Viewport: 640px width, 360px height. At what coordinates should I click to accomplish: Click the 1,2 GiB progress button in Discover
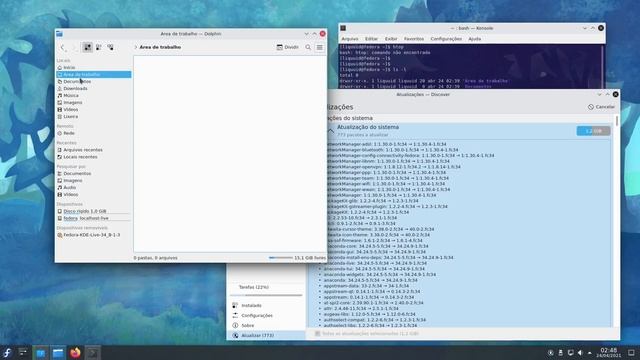[593, 131]
